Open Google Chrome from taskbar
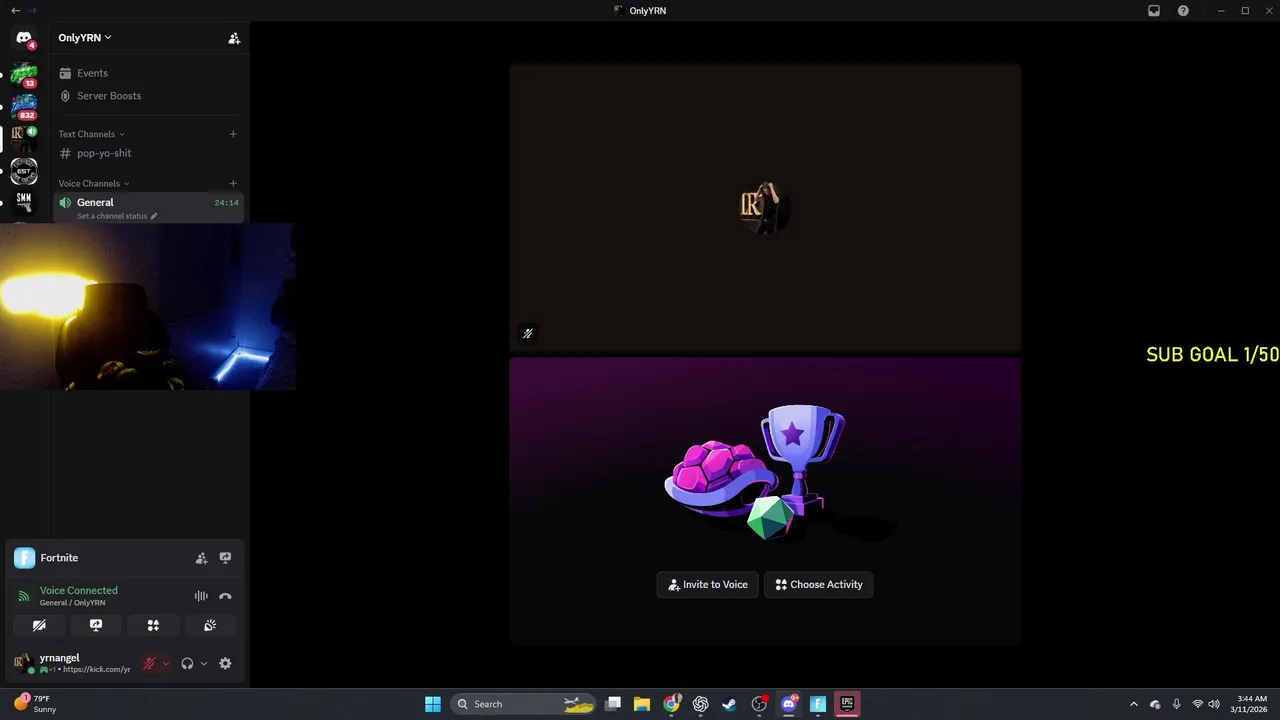 [x=672, y=704]
